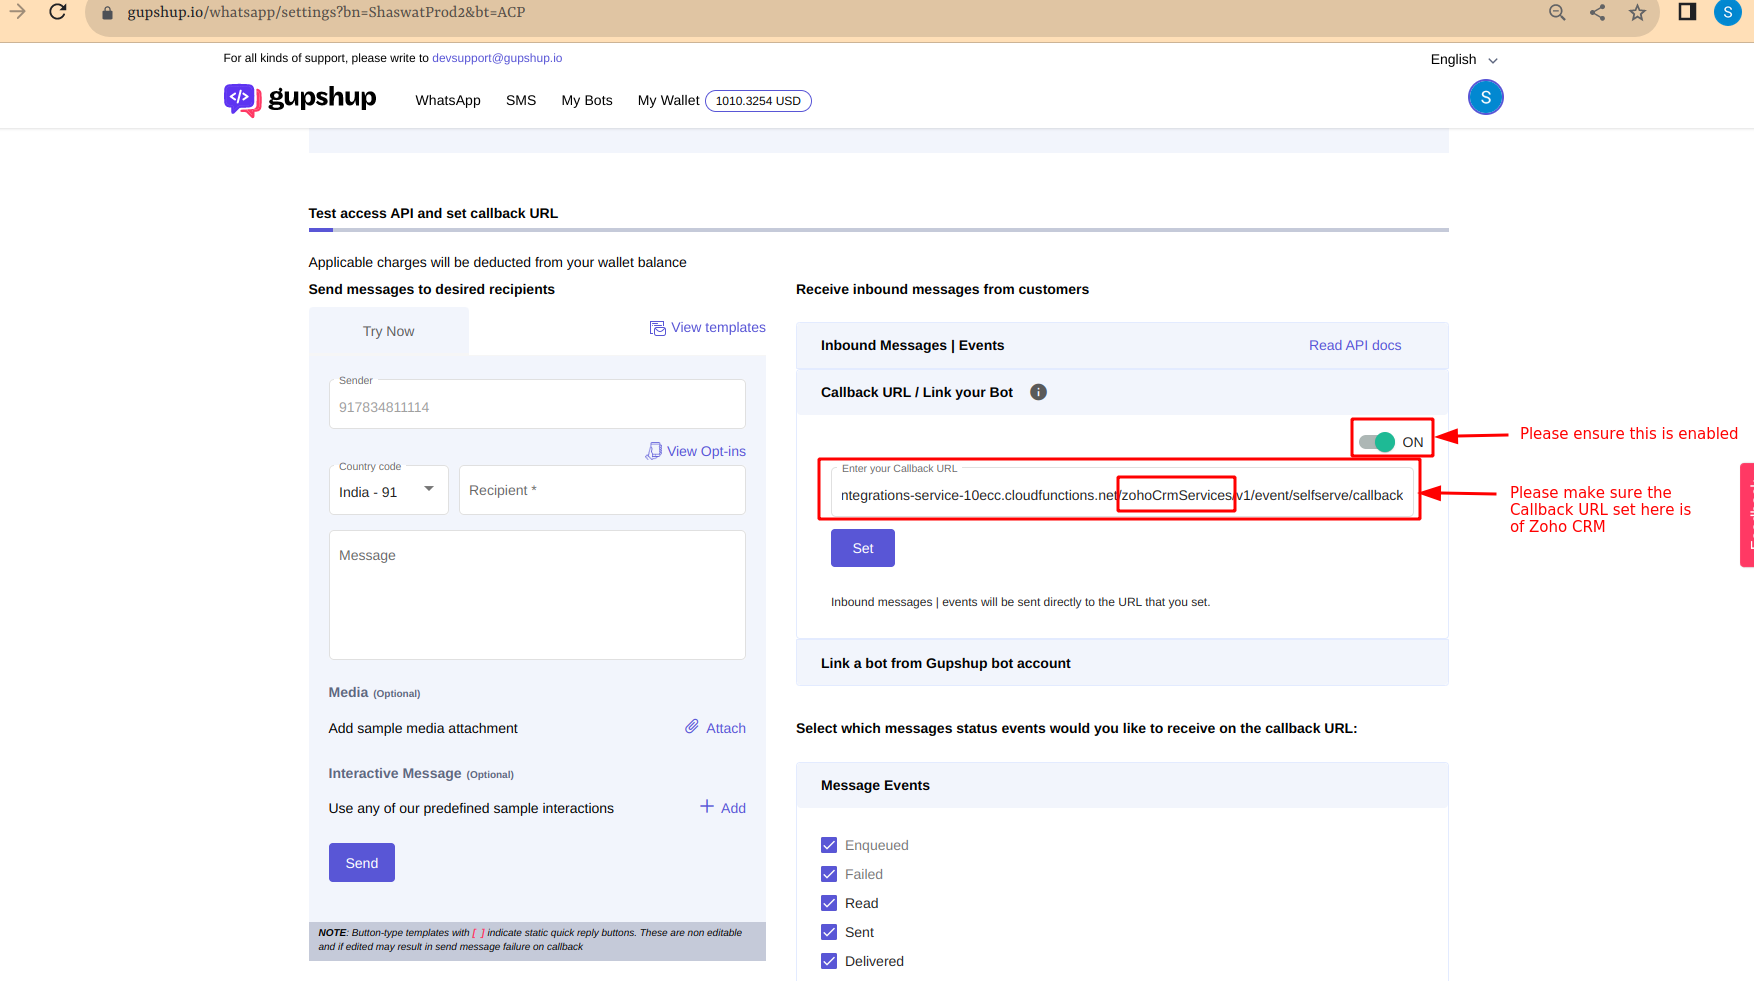Open the SMS menu
Screen dimensions: 1754x981
tap(521, 100)
